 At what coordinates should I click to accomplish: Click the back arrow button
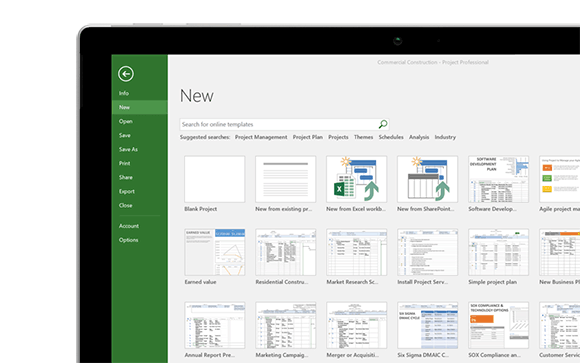click(x=126, y=74)
